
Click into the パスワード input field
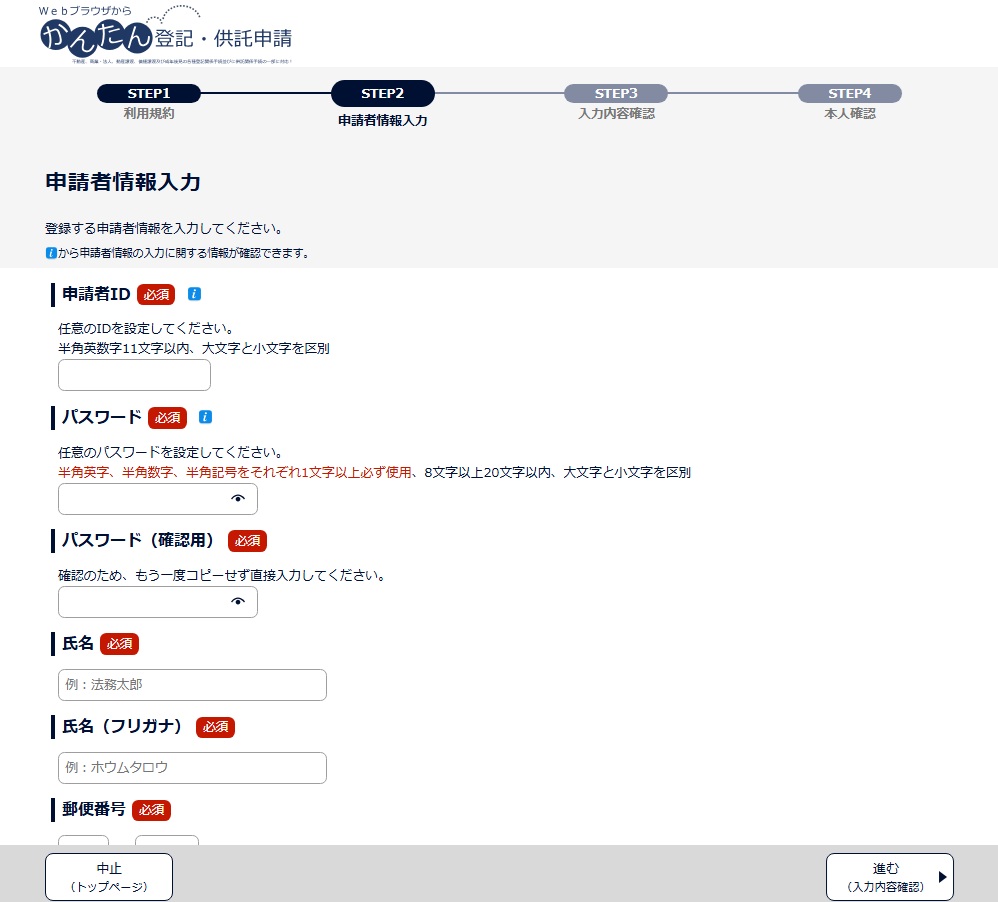pos(142,499)
